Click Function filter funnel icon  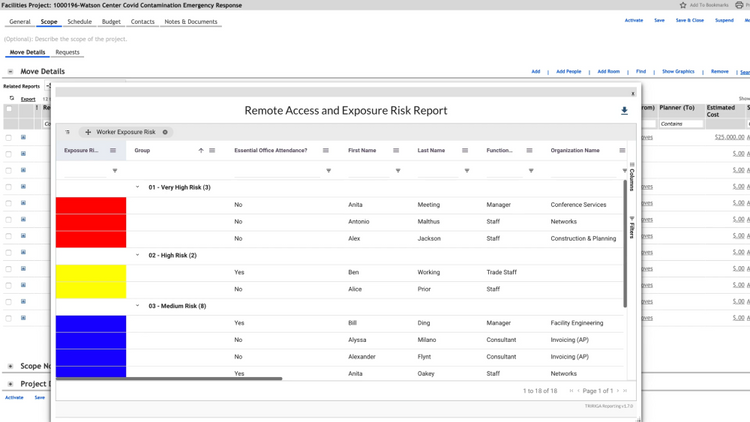[531, 170]
